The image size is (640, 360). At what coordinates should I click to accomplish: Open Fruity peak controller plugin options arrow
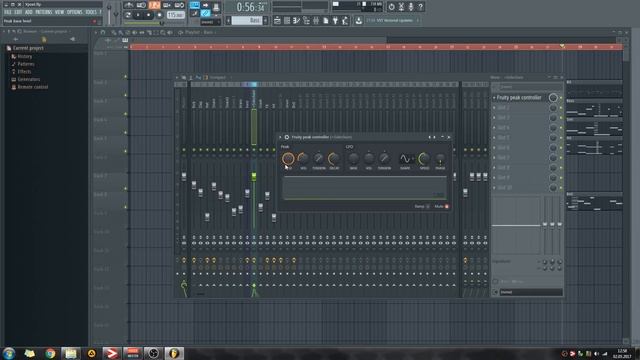tap(280, 138)
